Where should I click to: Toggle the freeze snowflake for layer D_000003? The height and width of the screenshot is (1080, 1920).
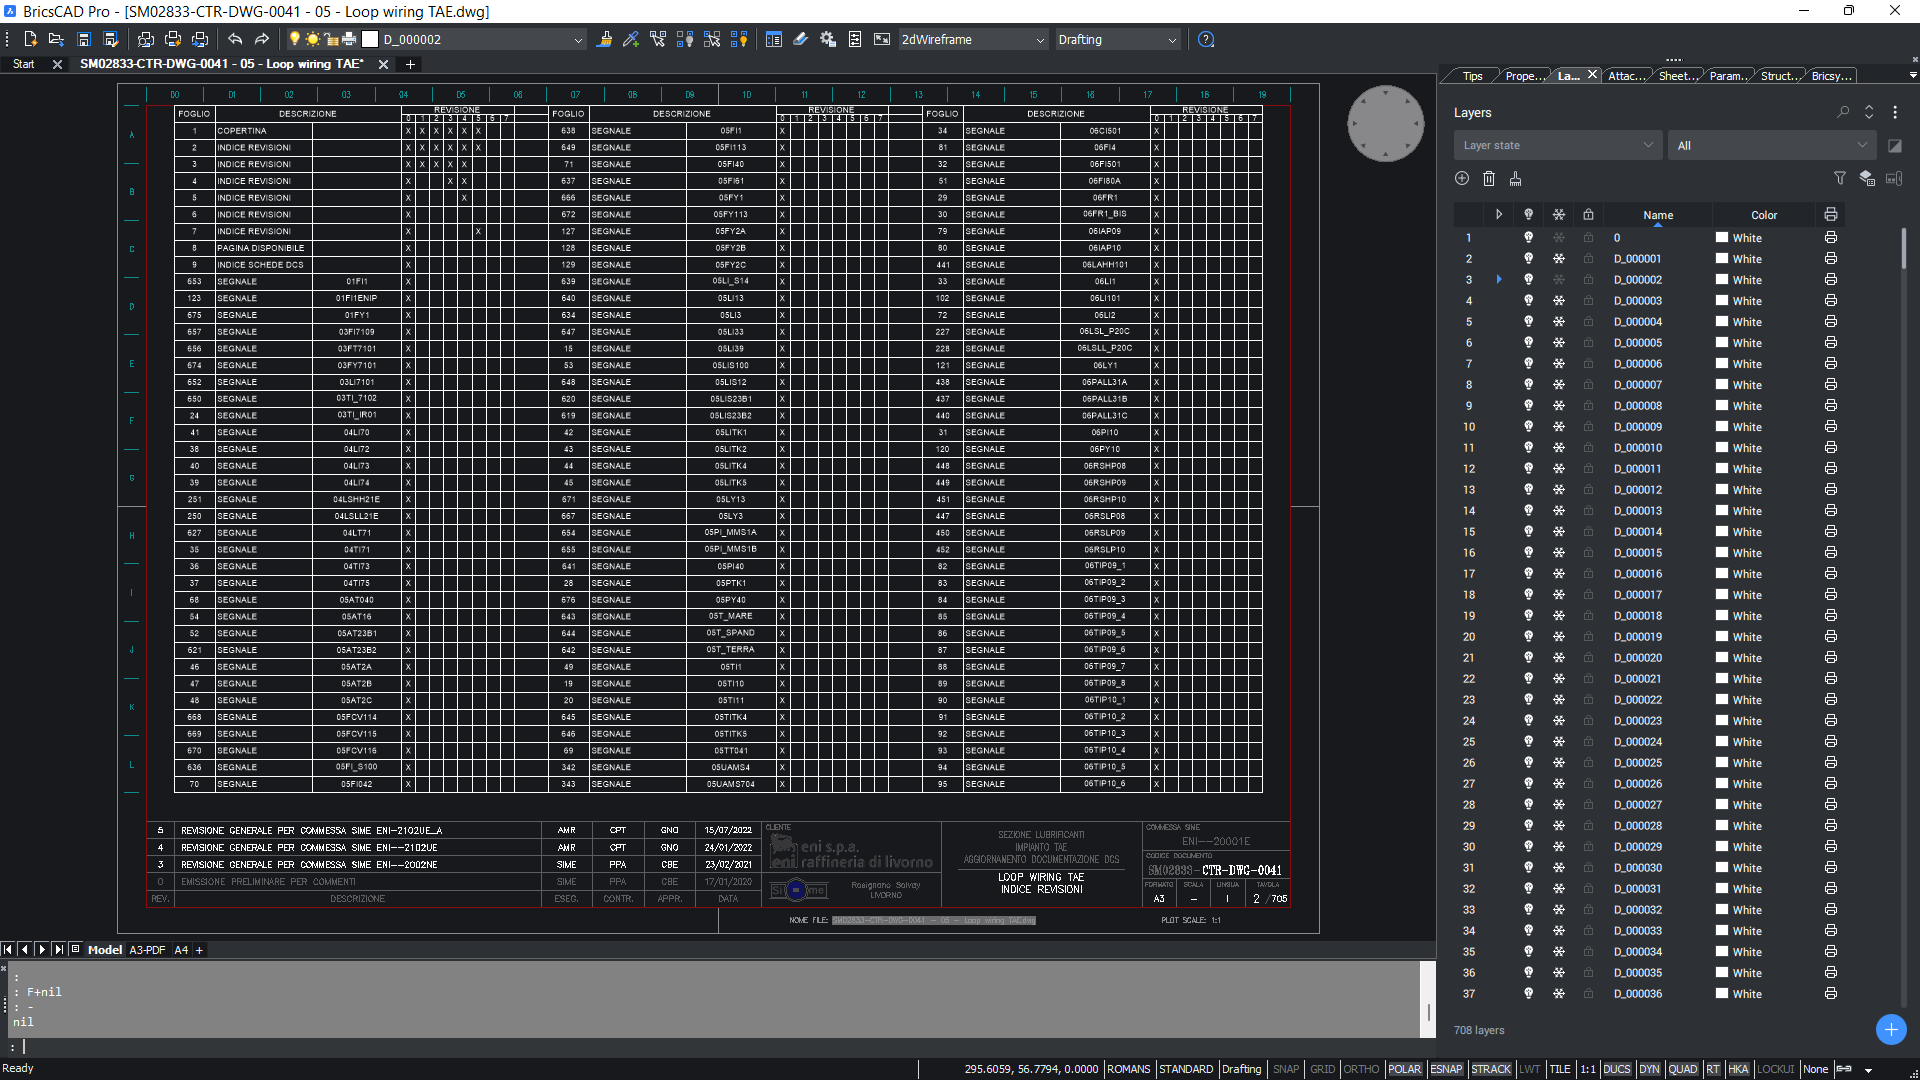point(1558,301)
